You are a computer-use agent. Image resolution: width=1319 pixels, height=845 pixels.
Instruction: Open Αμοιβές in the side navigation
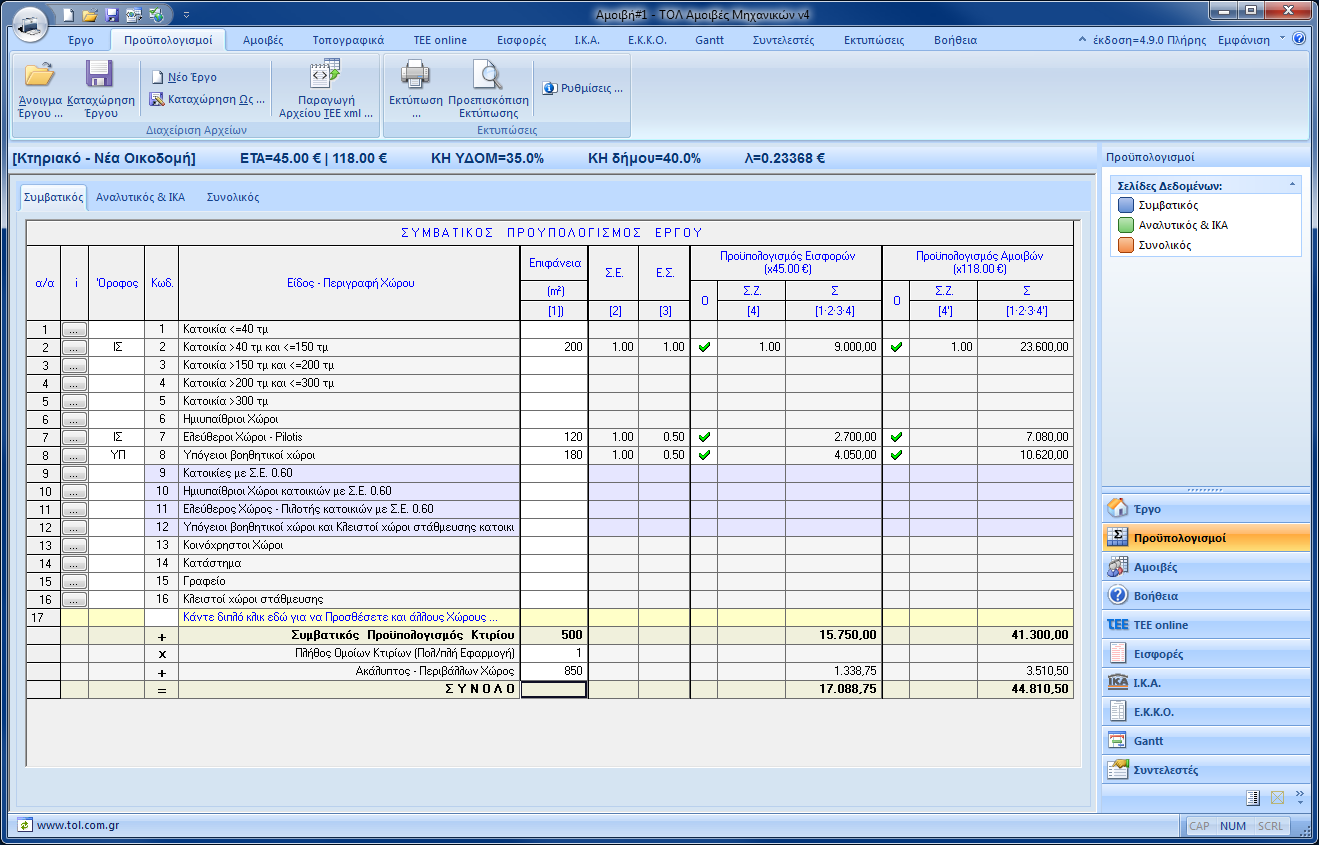[x=1204, y=567]
